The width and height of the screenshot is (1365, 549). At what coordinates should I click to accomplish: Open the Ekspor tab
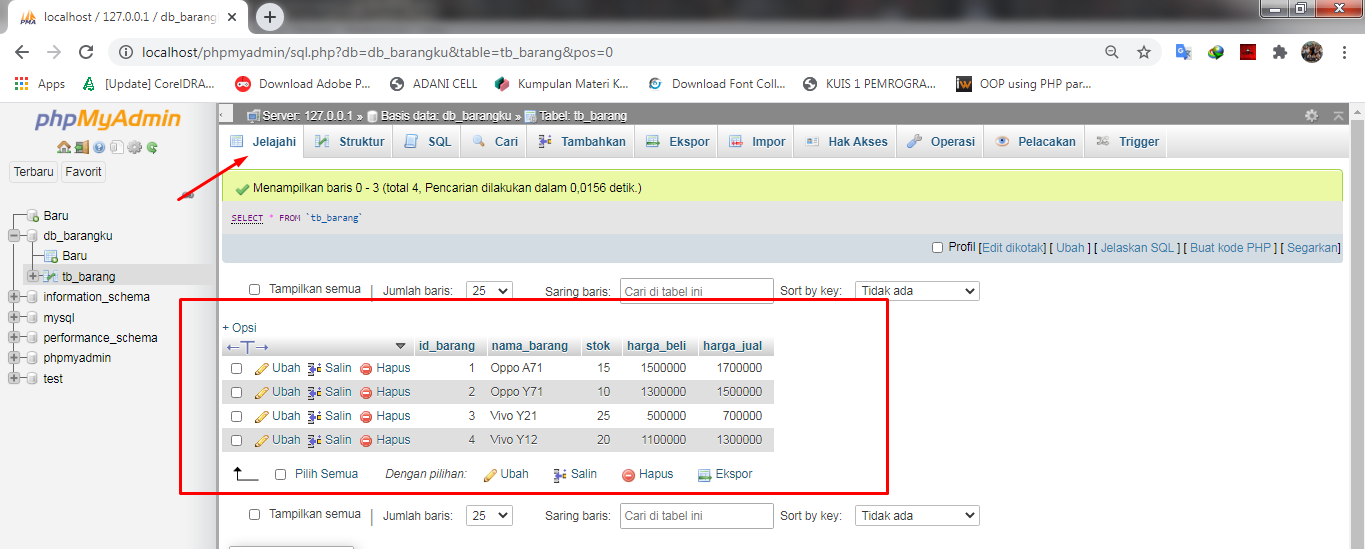[678, 142]
